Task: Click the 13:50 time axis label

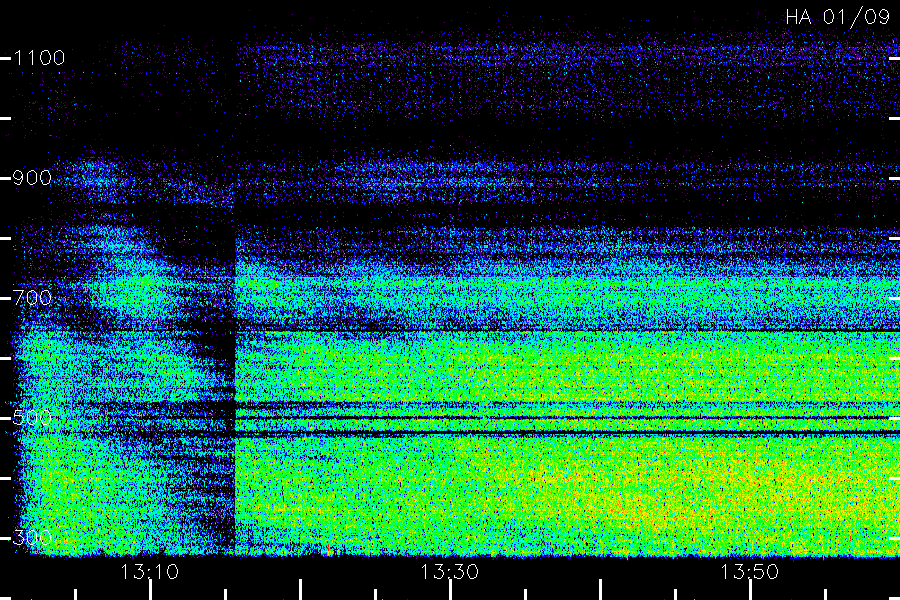Action: [x=750, y=572]
